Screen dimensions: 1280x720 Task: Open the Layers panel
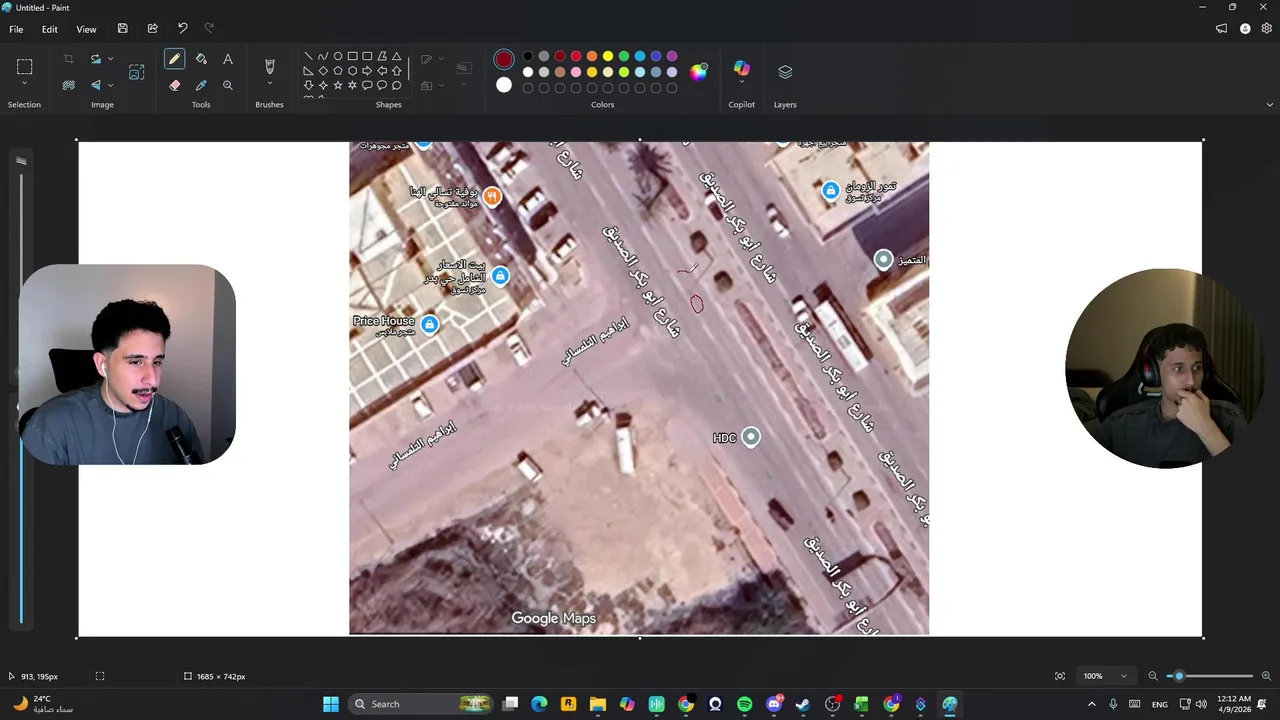[785, 72]
